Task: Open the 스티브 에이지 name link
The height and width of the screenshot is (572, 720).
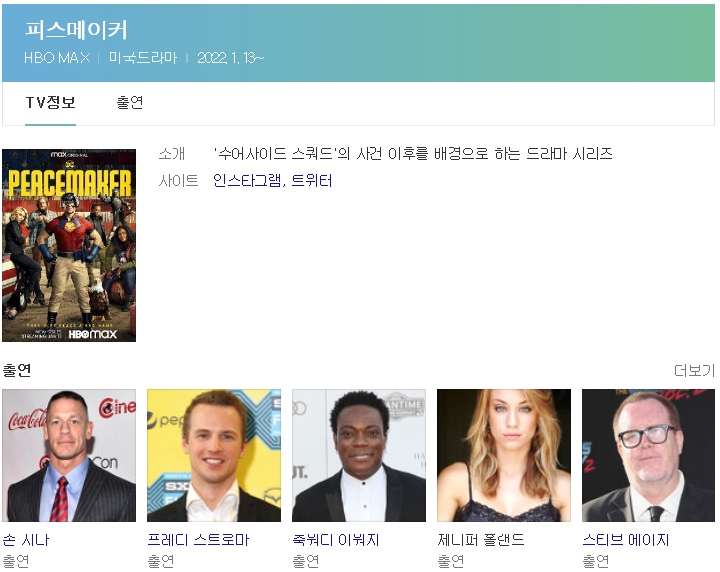Action: coord(626,540)
